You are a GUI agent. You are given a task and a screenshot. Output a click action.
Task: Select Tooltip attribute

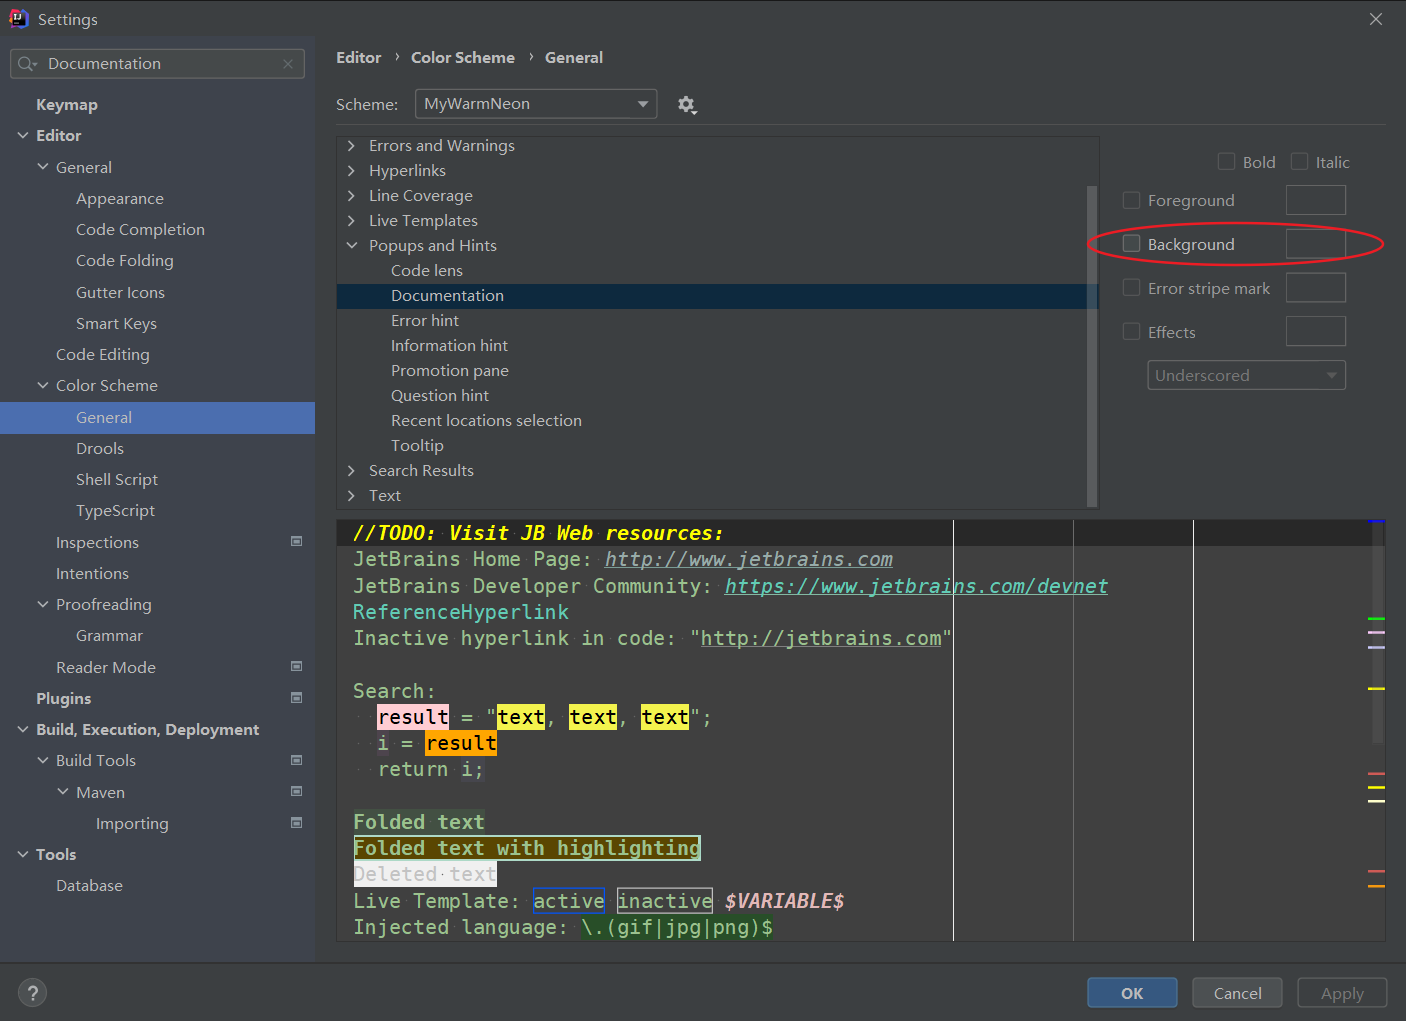click(417, 446)
